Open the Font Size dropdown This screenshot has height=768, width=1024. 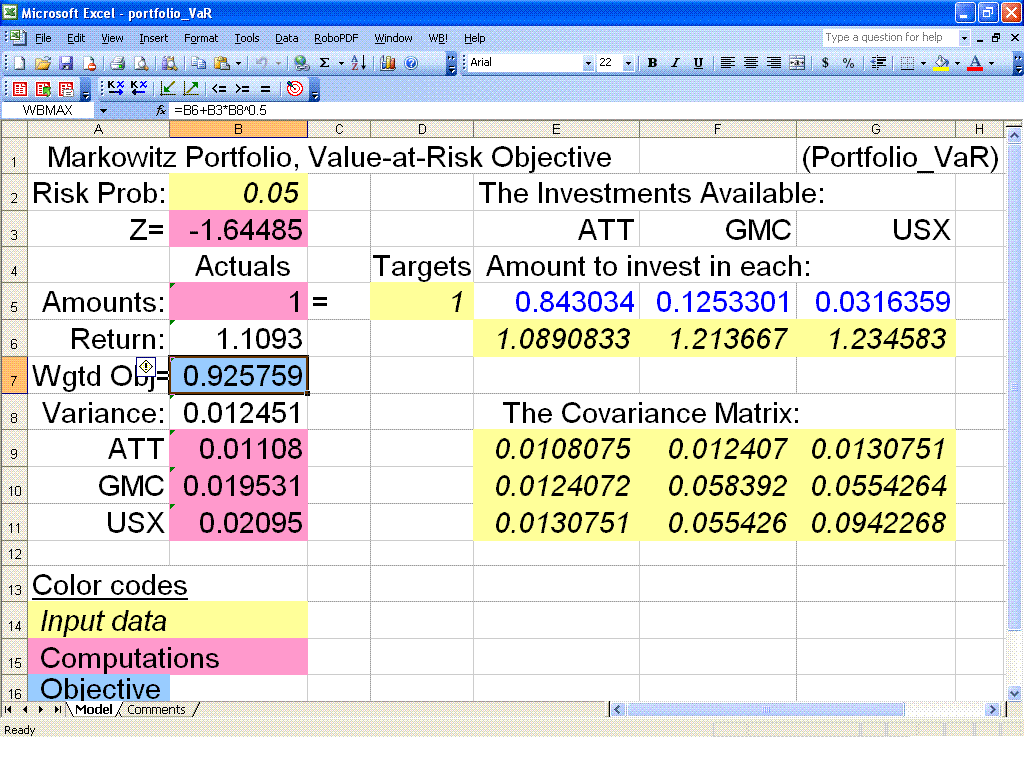(628, 63)
